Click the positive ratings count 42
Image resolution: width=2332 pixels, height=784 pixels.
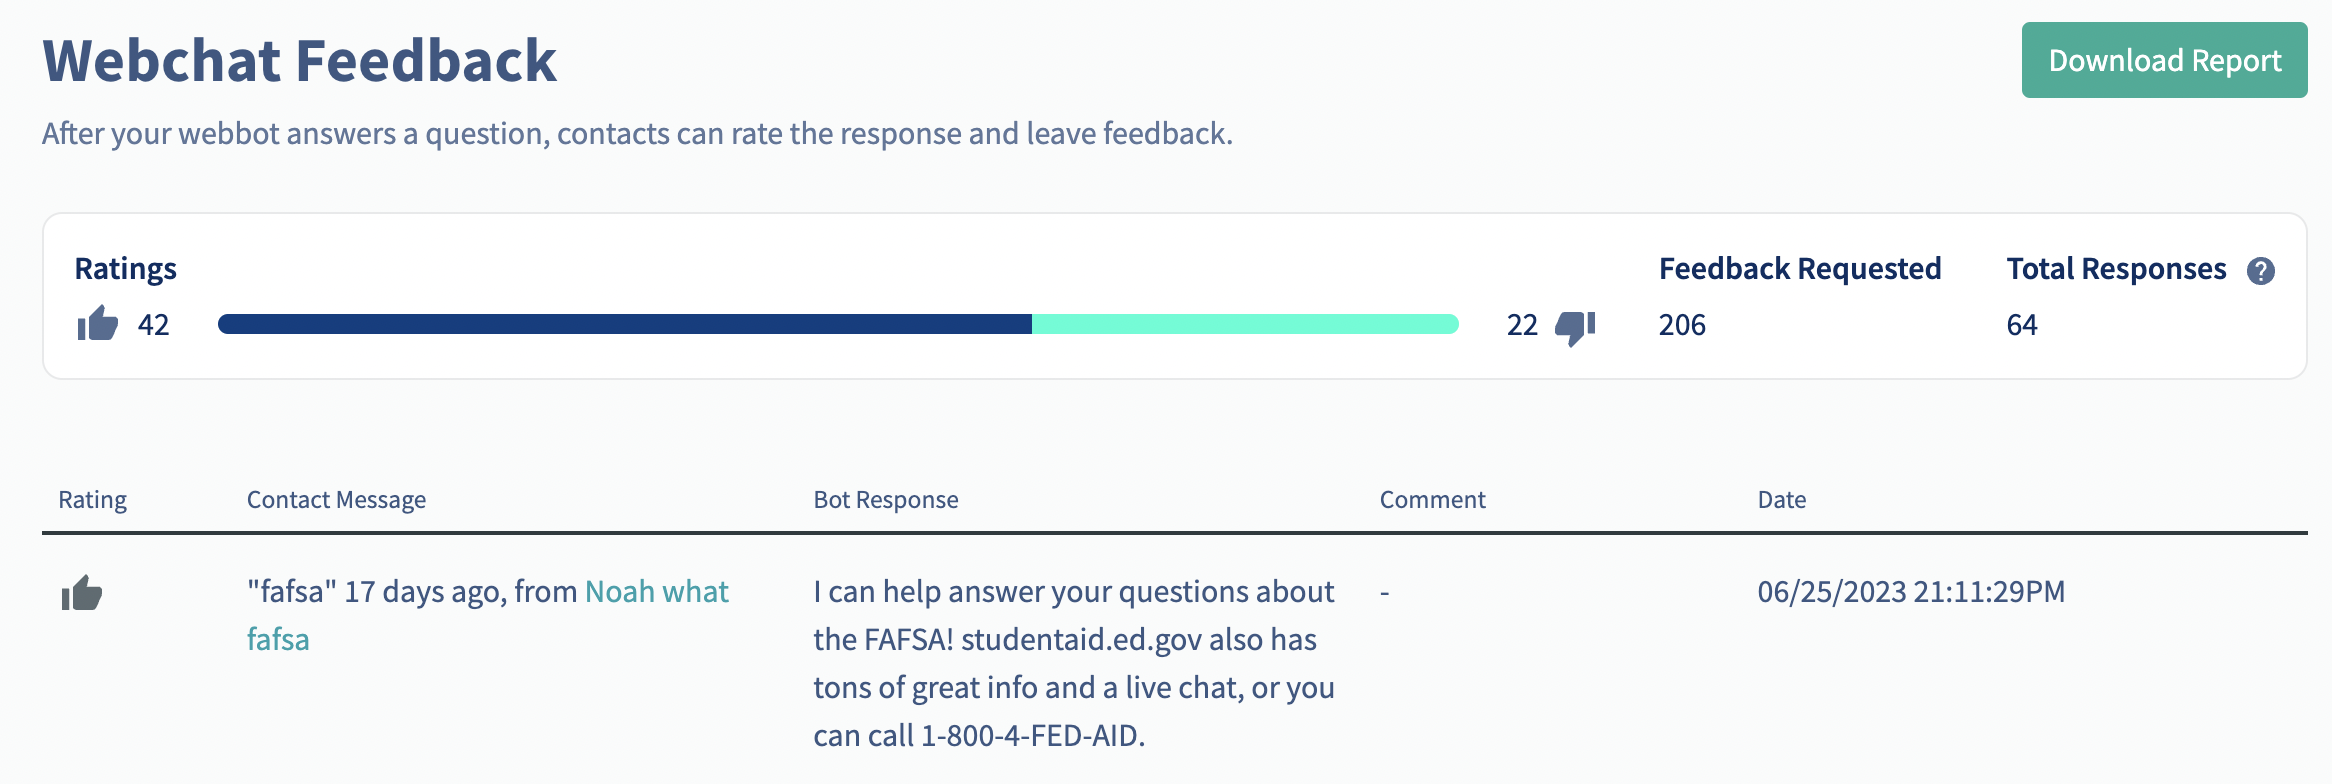[x=153, y=325]
